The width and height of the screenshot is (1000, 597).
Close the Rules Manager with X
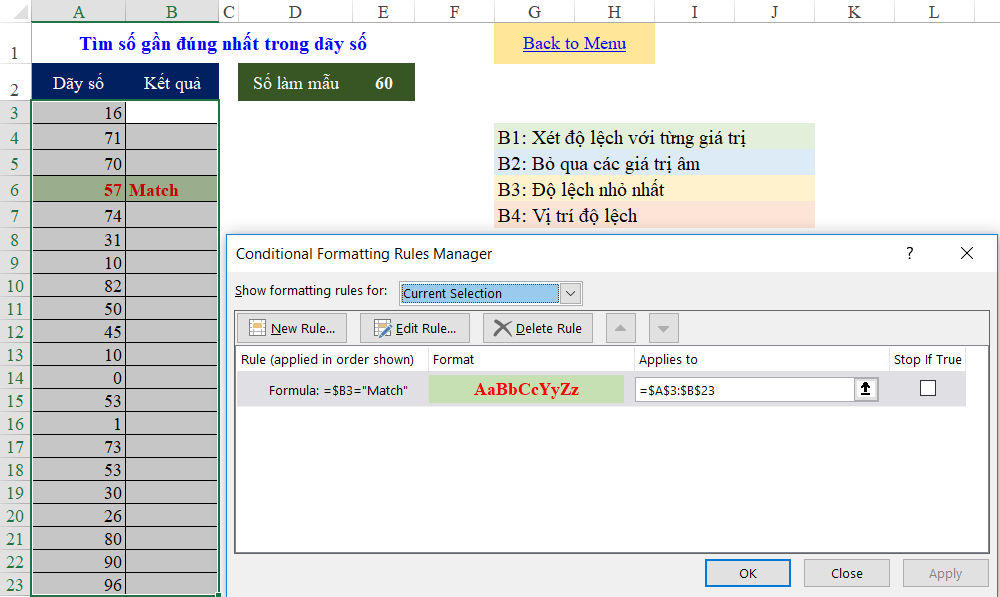[967, 254]
